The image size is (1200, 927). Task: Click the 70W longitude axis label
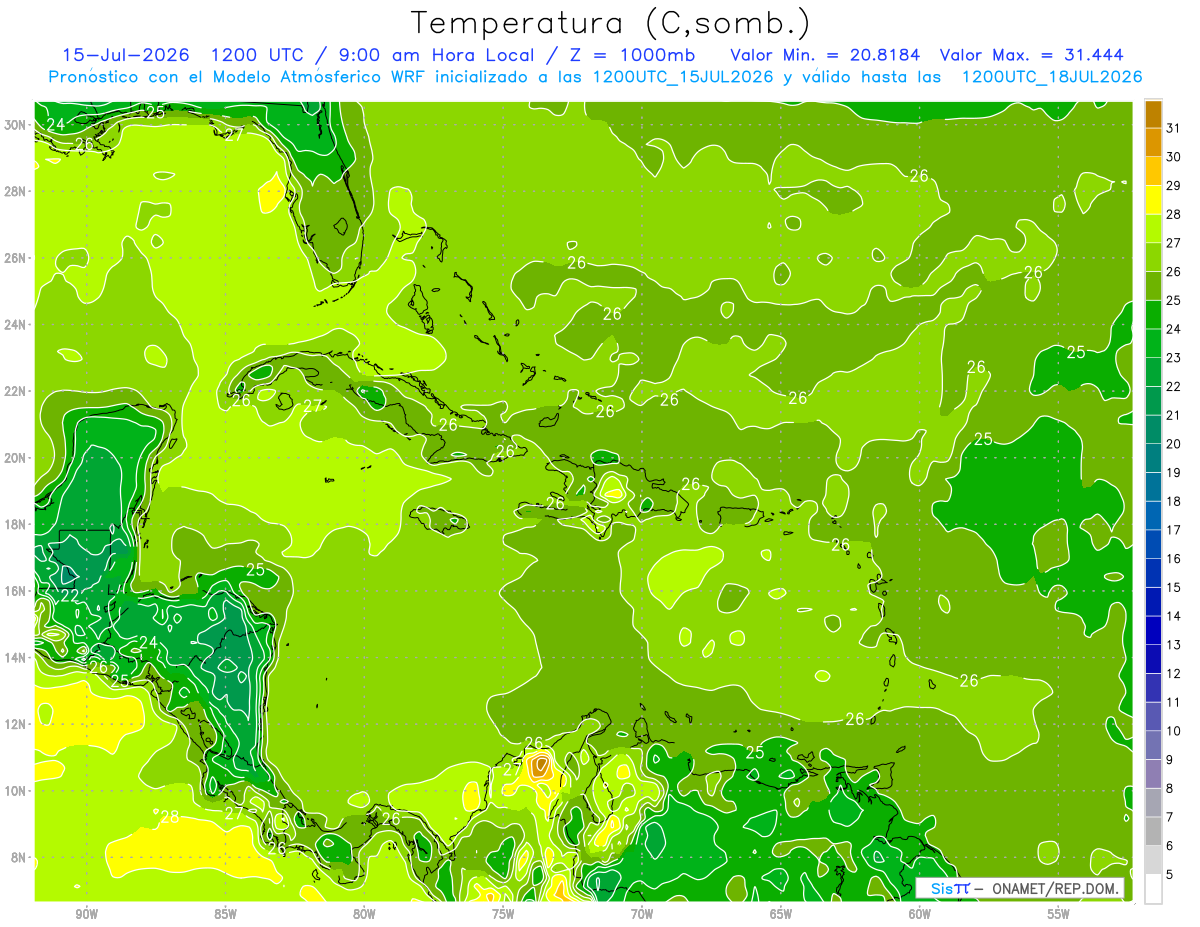pyautogui.click(x=642, y=914)
